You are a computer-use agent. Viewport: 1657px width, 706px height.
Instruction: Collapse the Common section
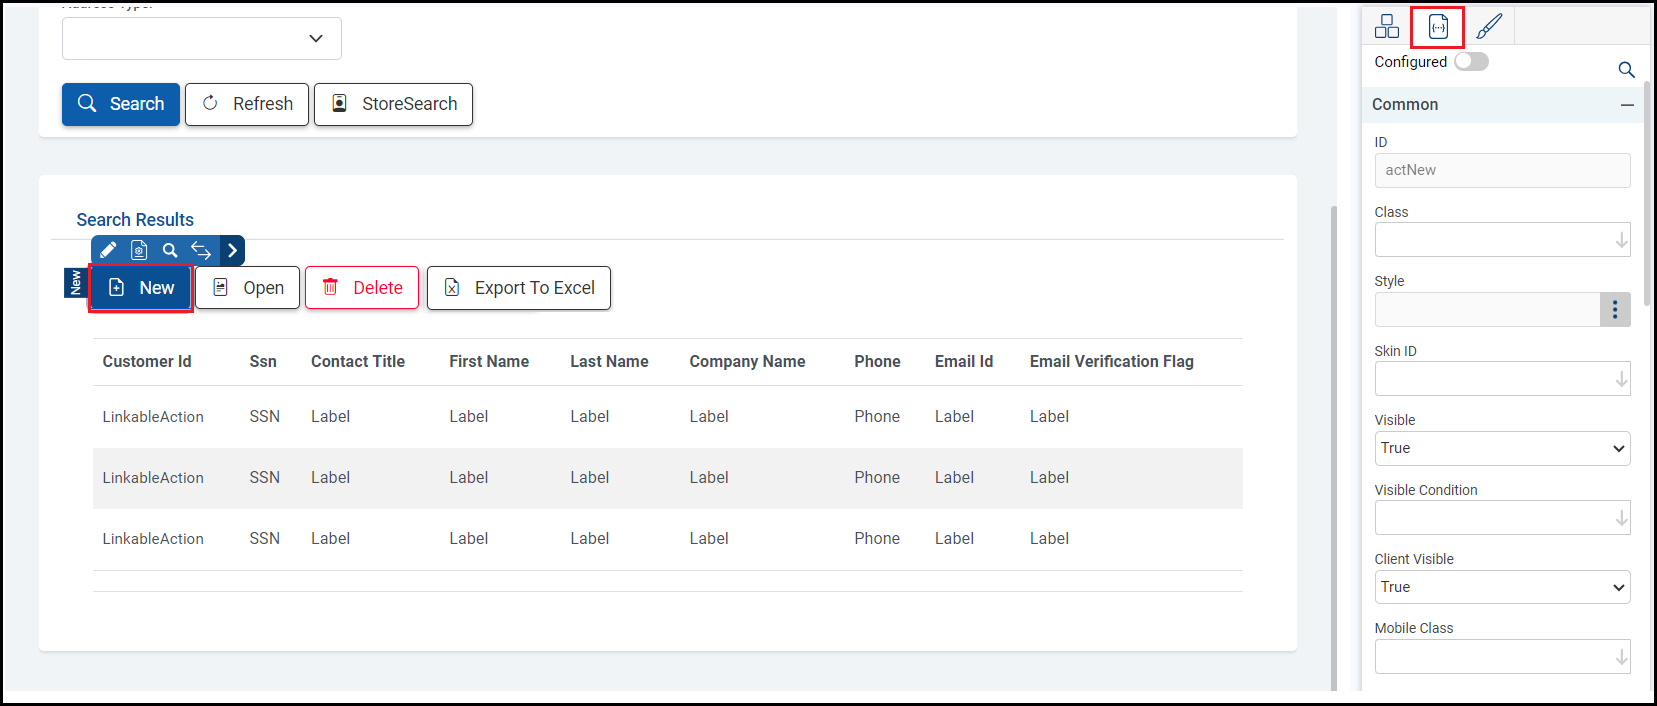tap(1627, 105)
